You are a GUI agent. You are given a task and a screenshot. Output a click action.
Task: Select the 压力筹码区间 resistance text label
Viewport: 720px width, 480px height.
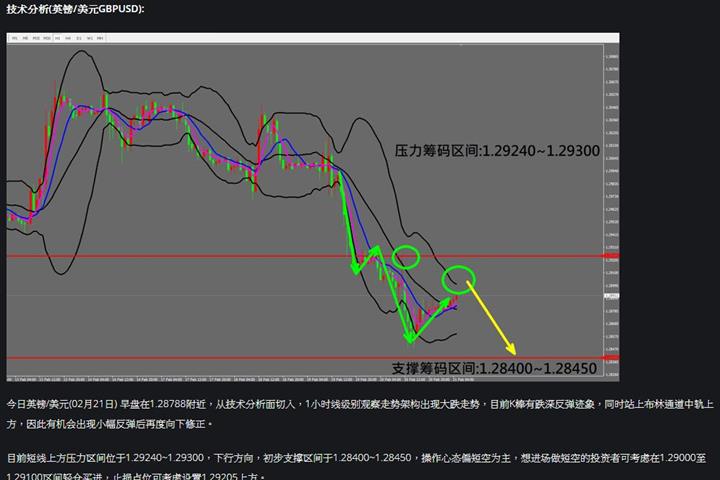pyautogui.click(x=497, y=151)
